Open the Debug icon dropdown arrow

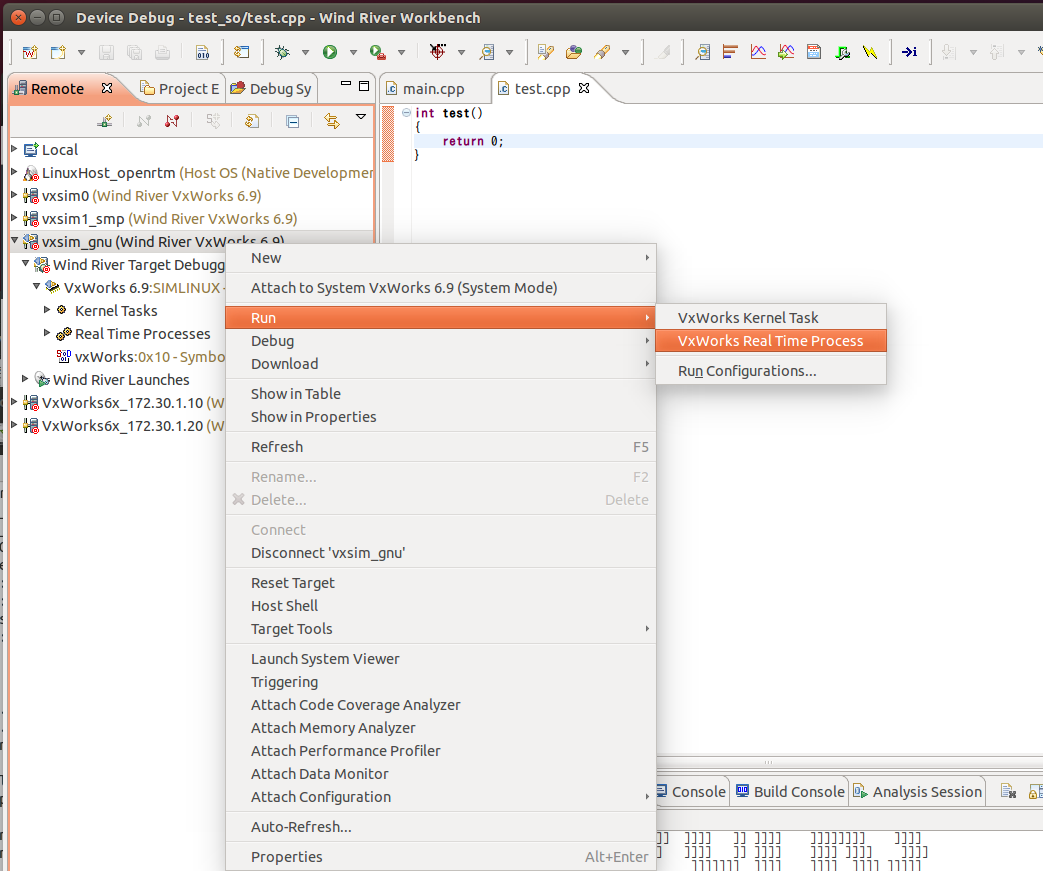point(305,52)
